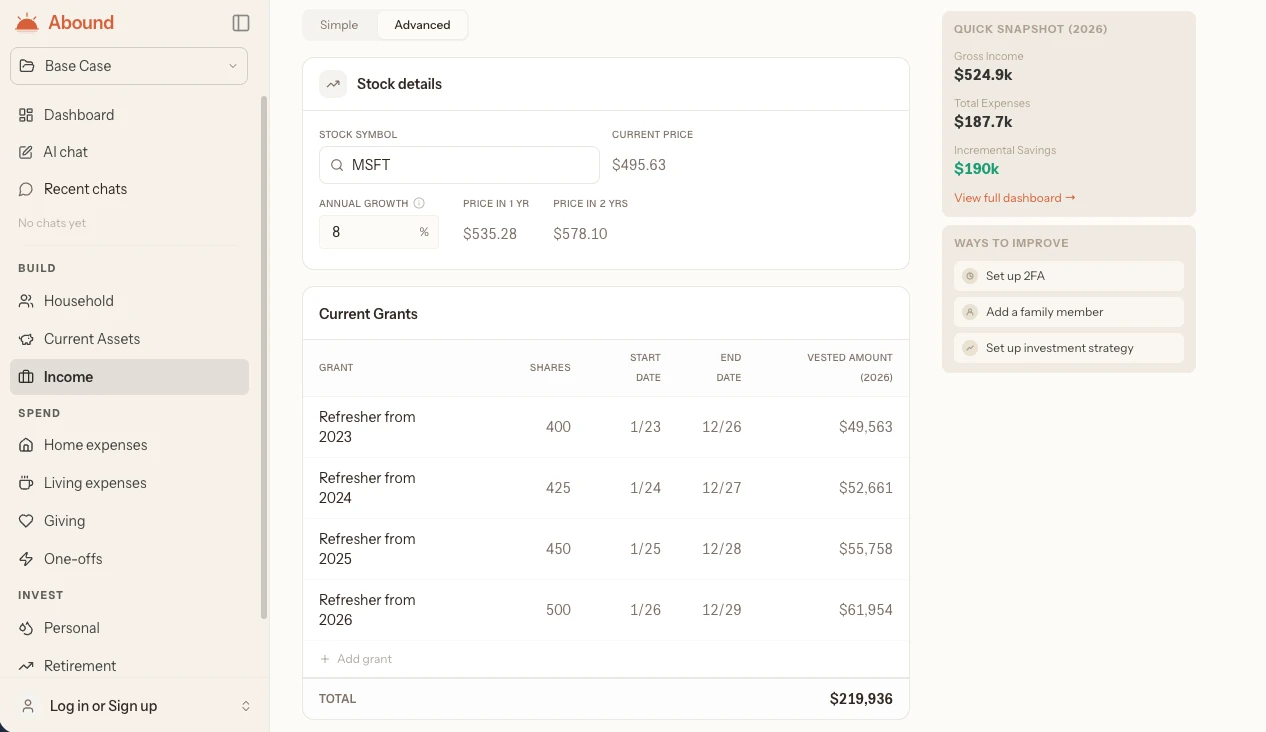Click the Refresher from 2025 grant name
1266x732 pixels.
click(x=367, y=549)
